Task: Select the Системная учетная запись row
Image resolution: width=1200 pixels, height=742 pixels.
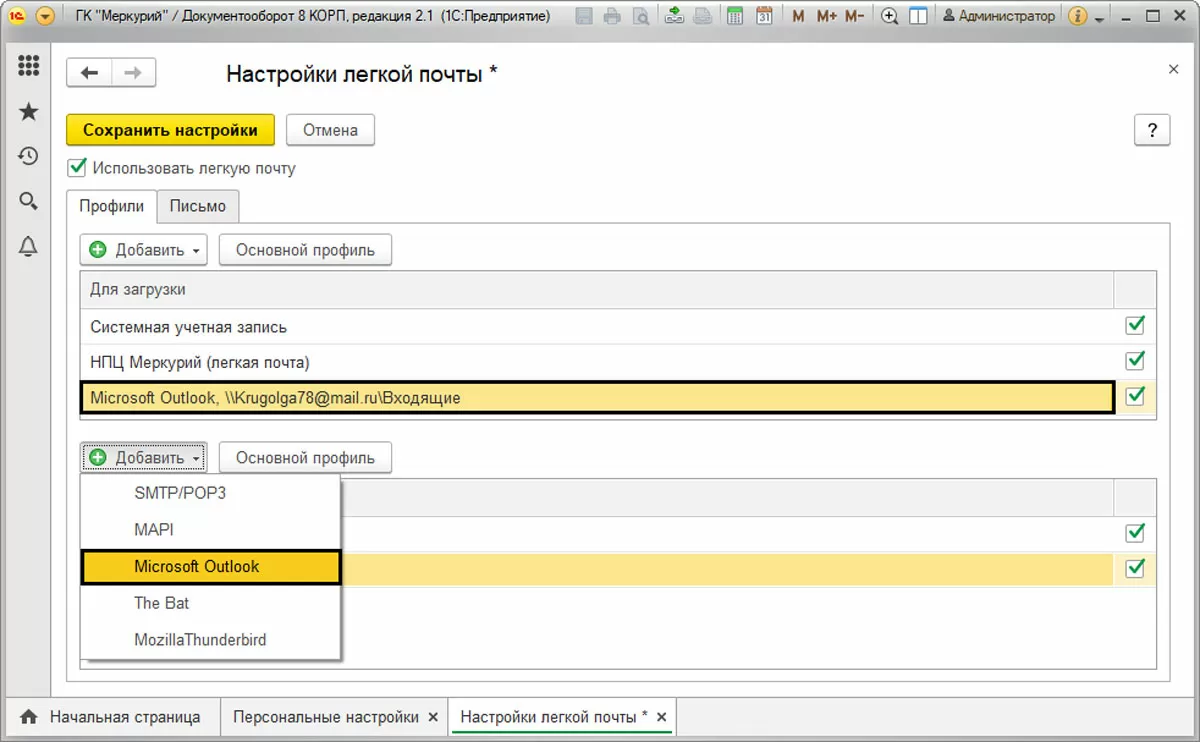Action: click(x=597, y=326)
